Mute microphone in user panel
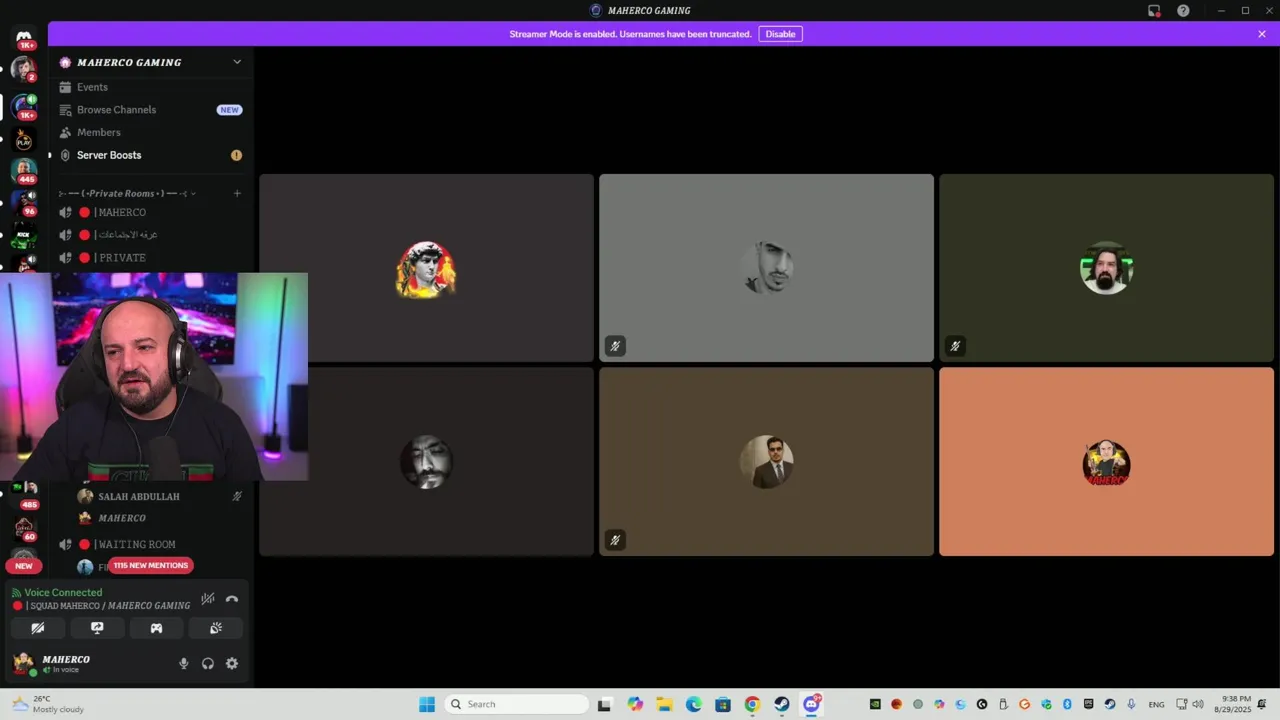The image size is (1280, 720). 183,663
